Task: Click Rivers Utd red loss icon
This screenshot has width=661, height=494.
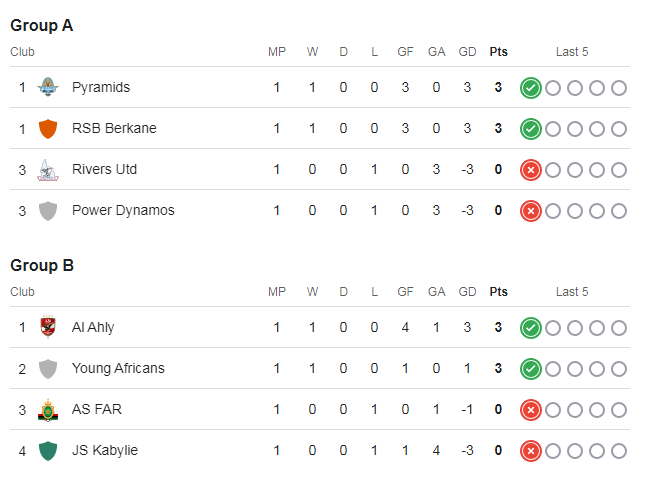Action: (x=531, y=170)
